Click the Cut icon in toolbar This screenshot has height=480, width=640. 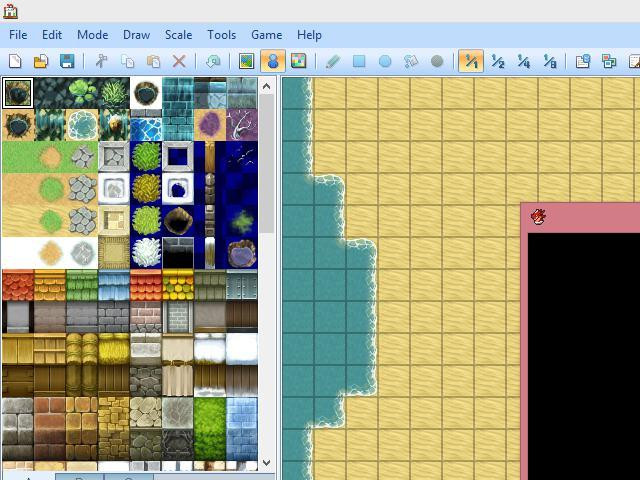pyautogui.click(x=101, y=61)
